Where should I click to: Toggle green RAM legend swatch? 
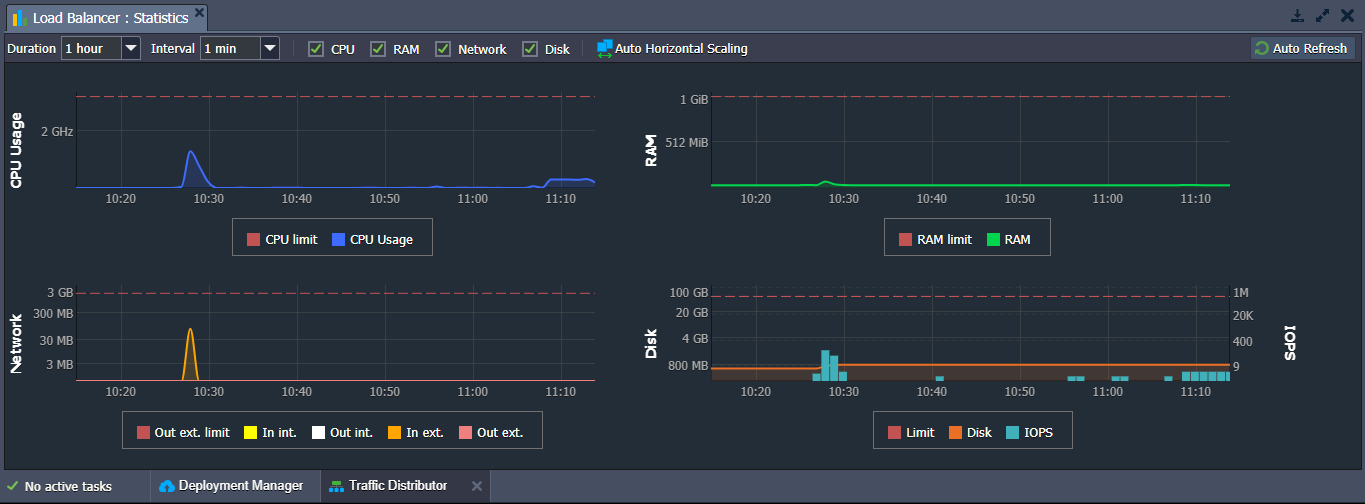pos(993,239)
